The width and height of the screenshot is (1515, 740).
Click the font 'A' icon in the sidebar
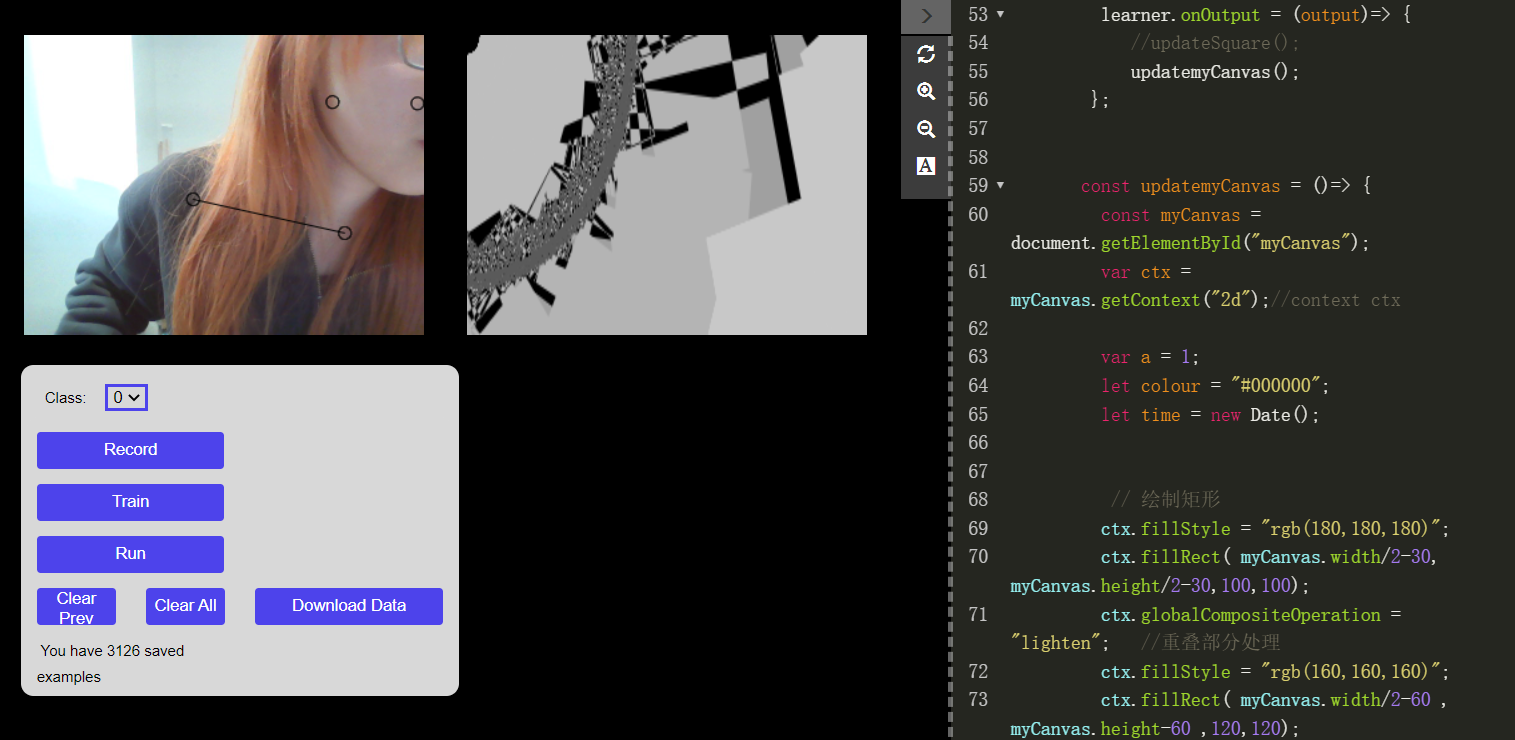tap(925, 166)
